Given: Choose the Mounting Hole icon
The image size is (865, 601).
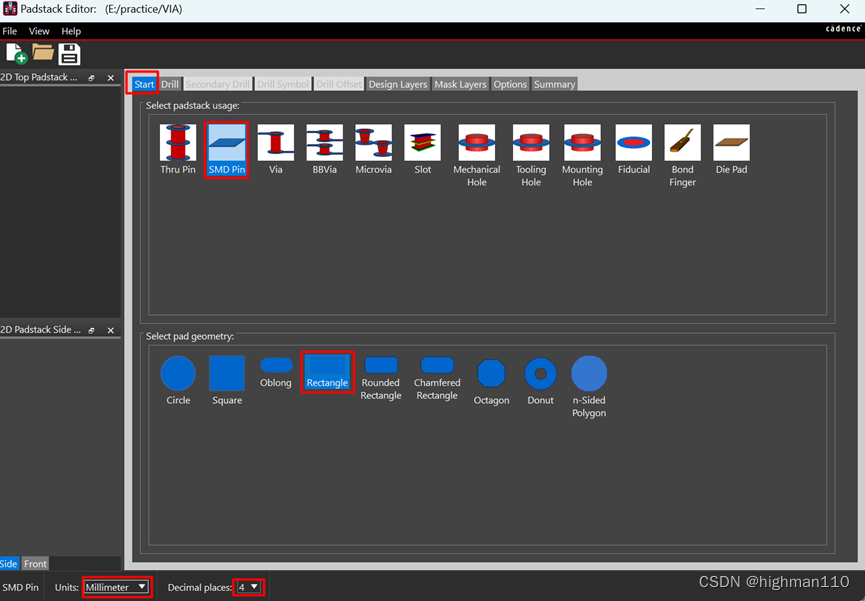Looking at the screenshot, I should pyautogui.click(x=582, y=144).
